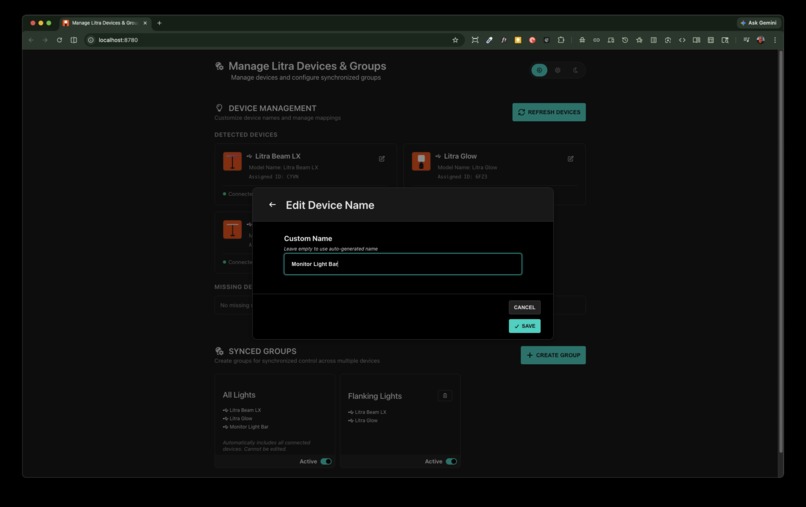This screenshot has width=806, height=507.
Task: Cancel the device name edit
Action: 524,307
